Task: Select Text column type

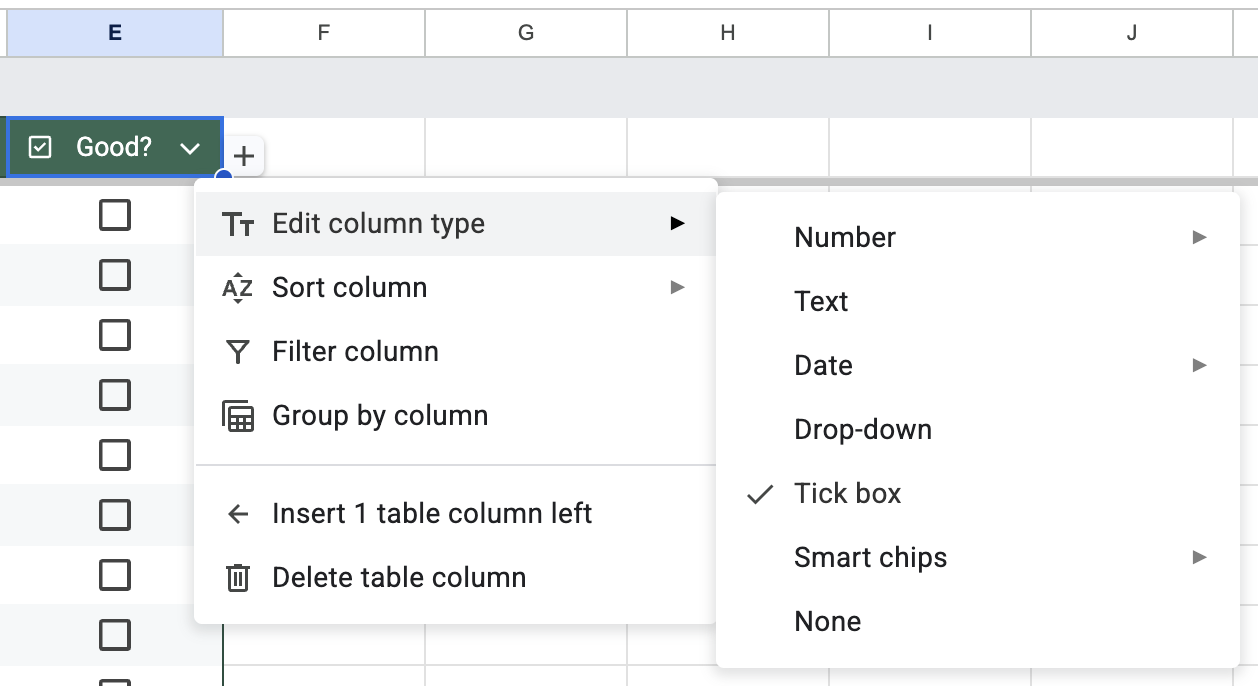Action: pos(821,302)
